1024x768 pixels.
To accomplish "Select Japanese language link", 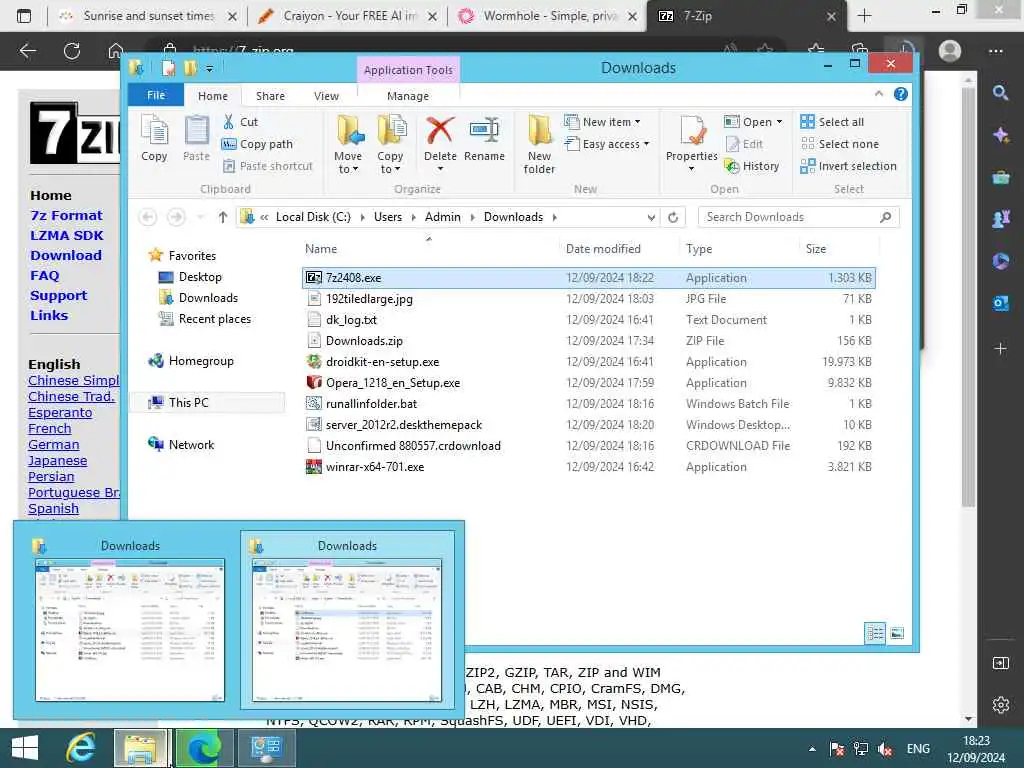I will (x=57, y=460).
